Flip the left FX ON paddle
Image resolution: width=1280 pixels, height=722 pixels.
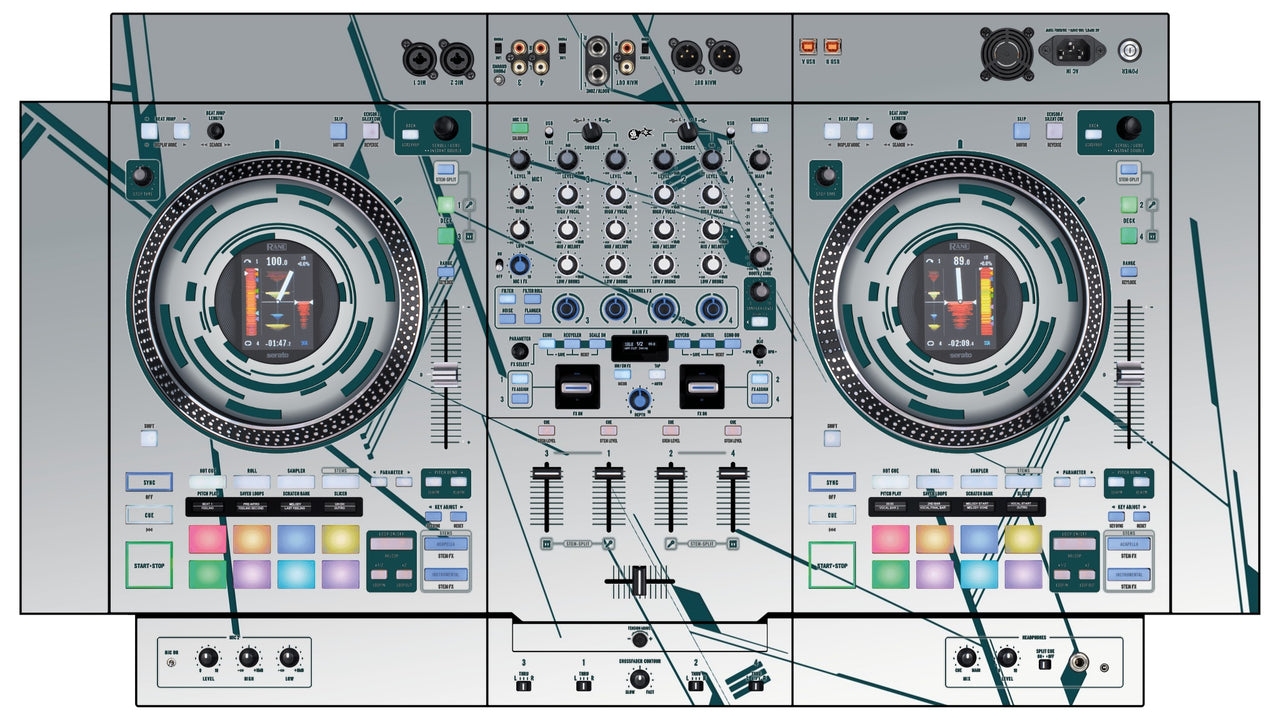578,386
